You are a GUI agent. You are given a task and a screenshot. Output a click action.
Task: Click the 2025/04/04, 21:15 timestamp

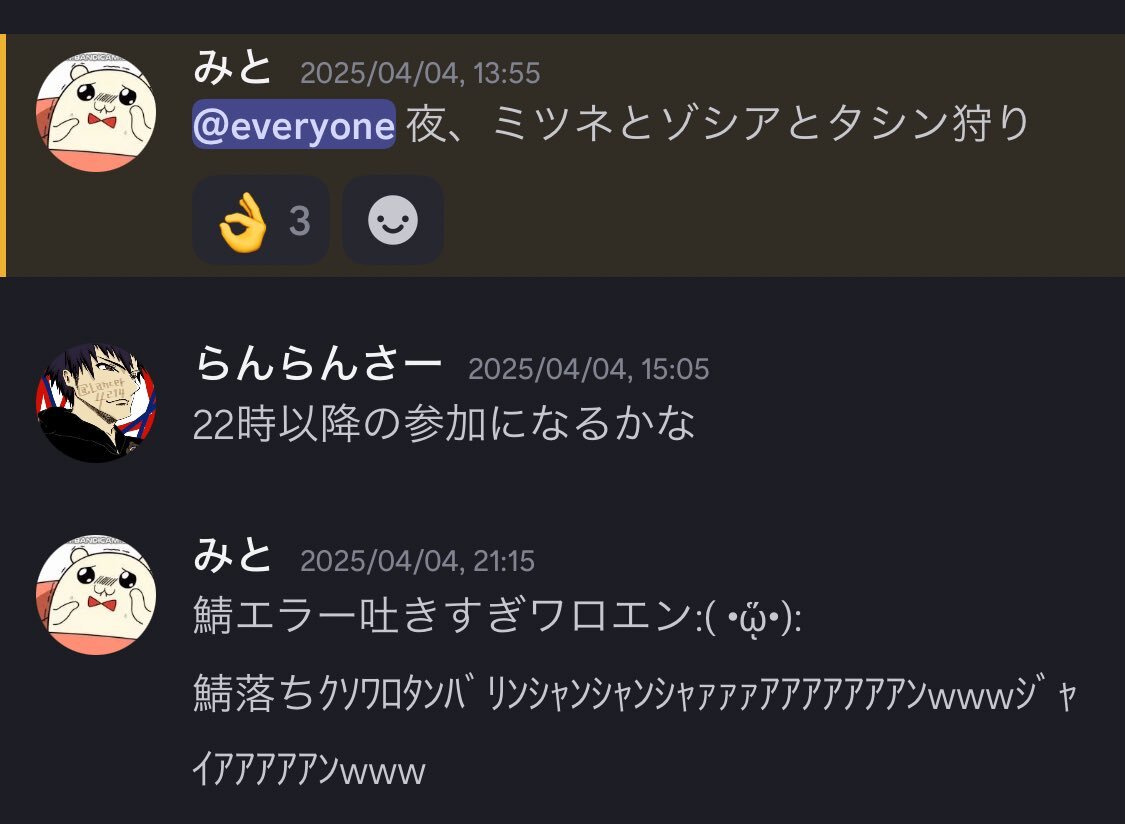417,561
